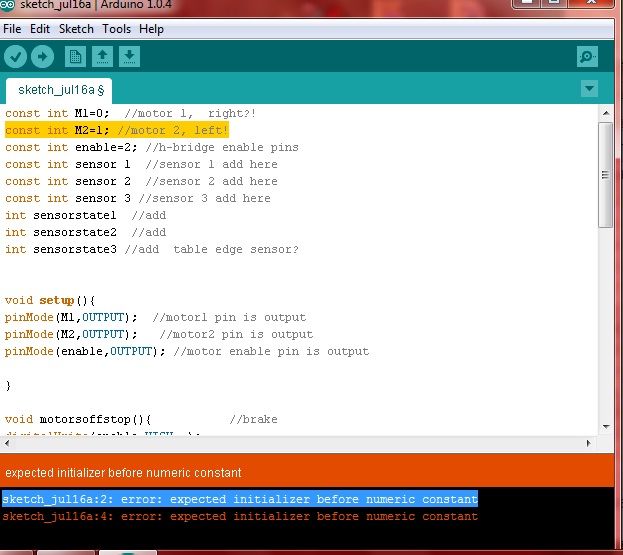The image size is (623, 555).
Task: Open the Sketch menu
Action: coord(76,29)
